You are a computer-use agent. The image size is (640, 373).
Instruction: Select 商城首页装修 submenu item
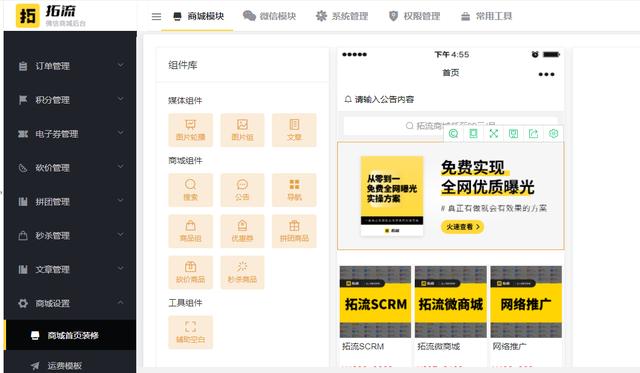click(x=70, y=335)
